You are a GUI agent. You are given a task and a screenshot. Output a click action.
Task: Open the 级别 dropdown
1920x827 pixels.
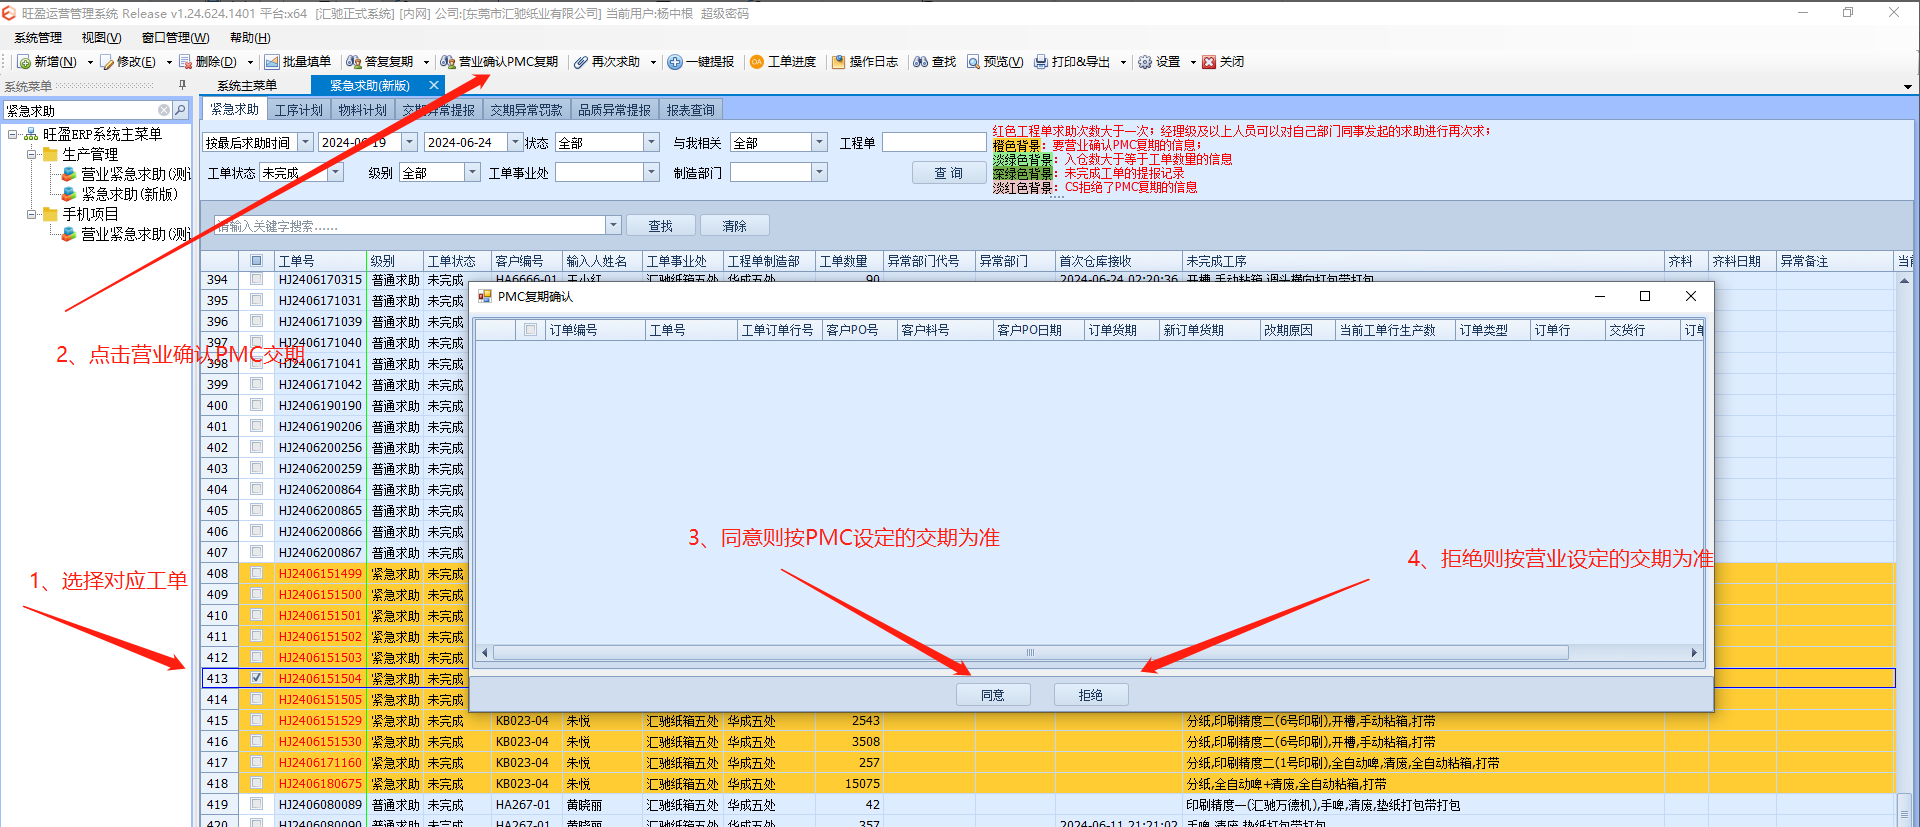[472, 172]
